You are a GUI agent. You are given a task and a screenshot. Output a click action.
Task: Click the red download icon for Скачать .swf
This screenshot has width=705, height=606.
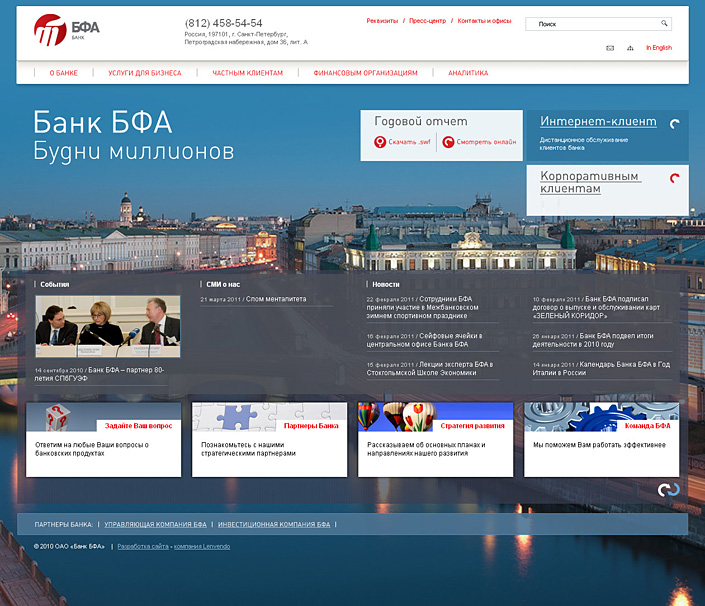[380, 142]
